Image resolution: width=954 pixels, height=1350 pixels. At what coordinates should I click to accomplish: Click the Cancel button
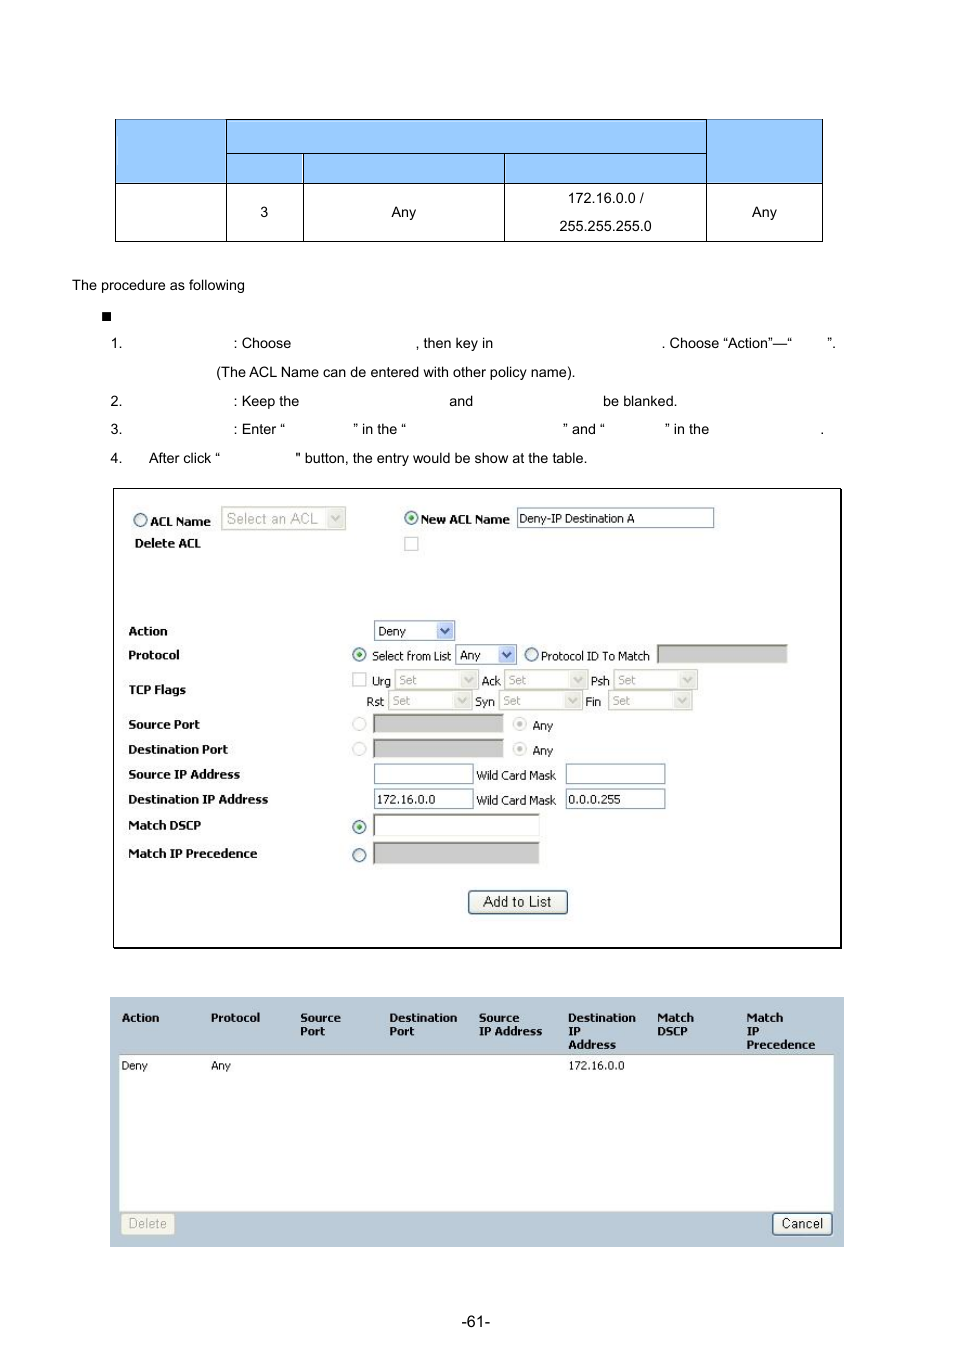pyautogui.click(x=802, y=1224)
